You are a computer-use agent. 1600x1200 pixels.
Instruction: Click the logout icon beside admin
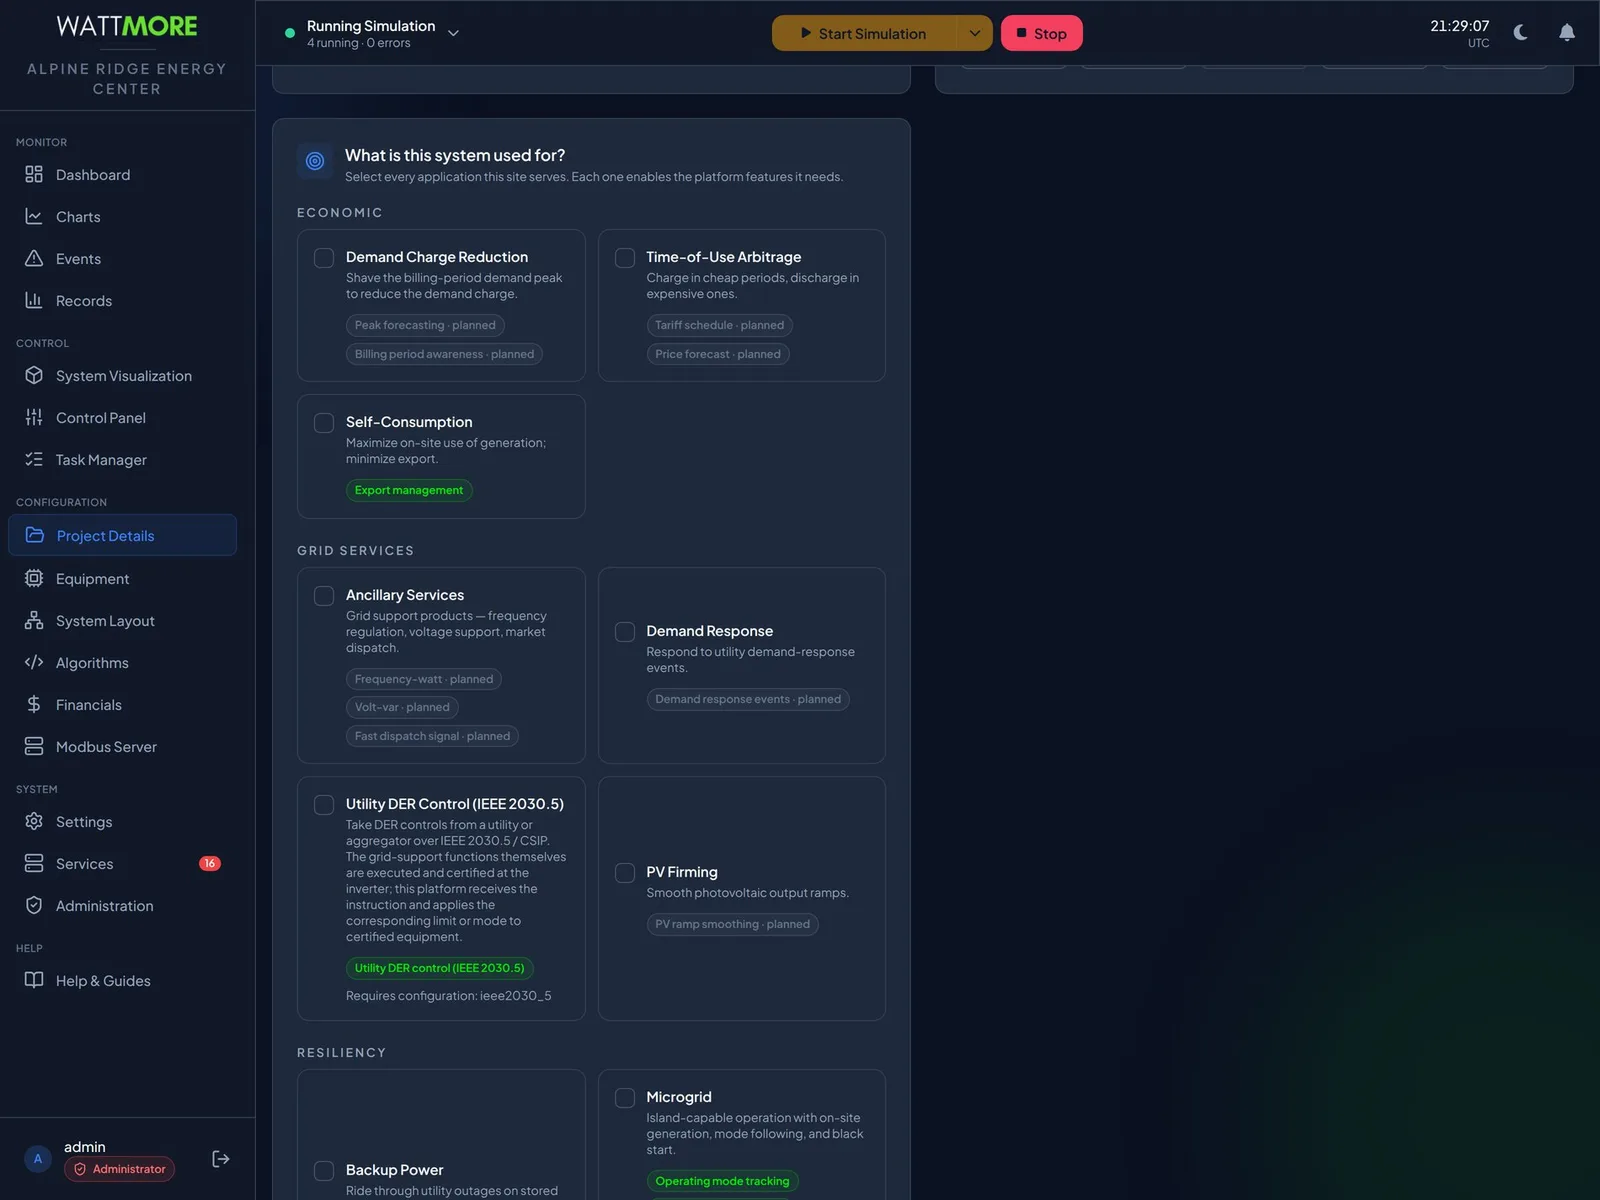pos(221,1159)
